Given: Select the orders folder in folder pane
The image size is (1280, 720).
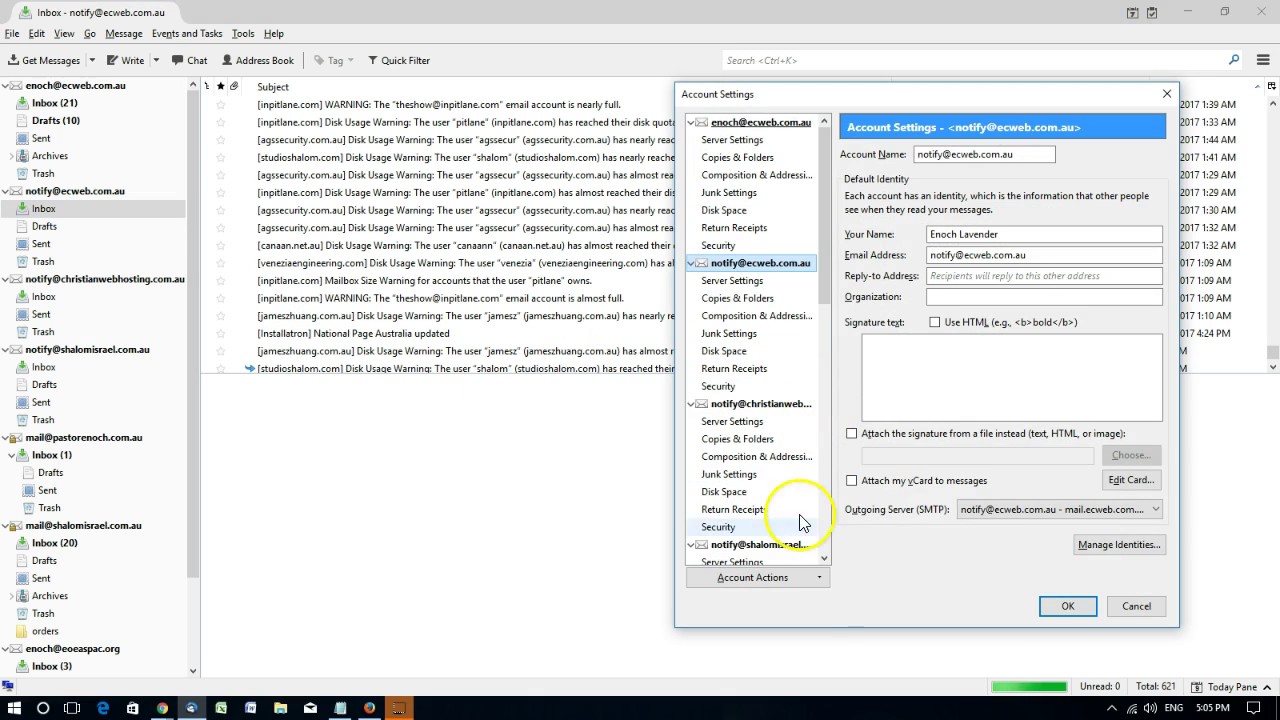Looking at the screenshot, I should point(45,631).
